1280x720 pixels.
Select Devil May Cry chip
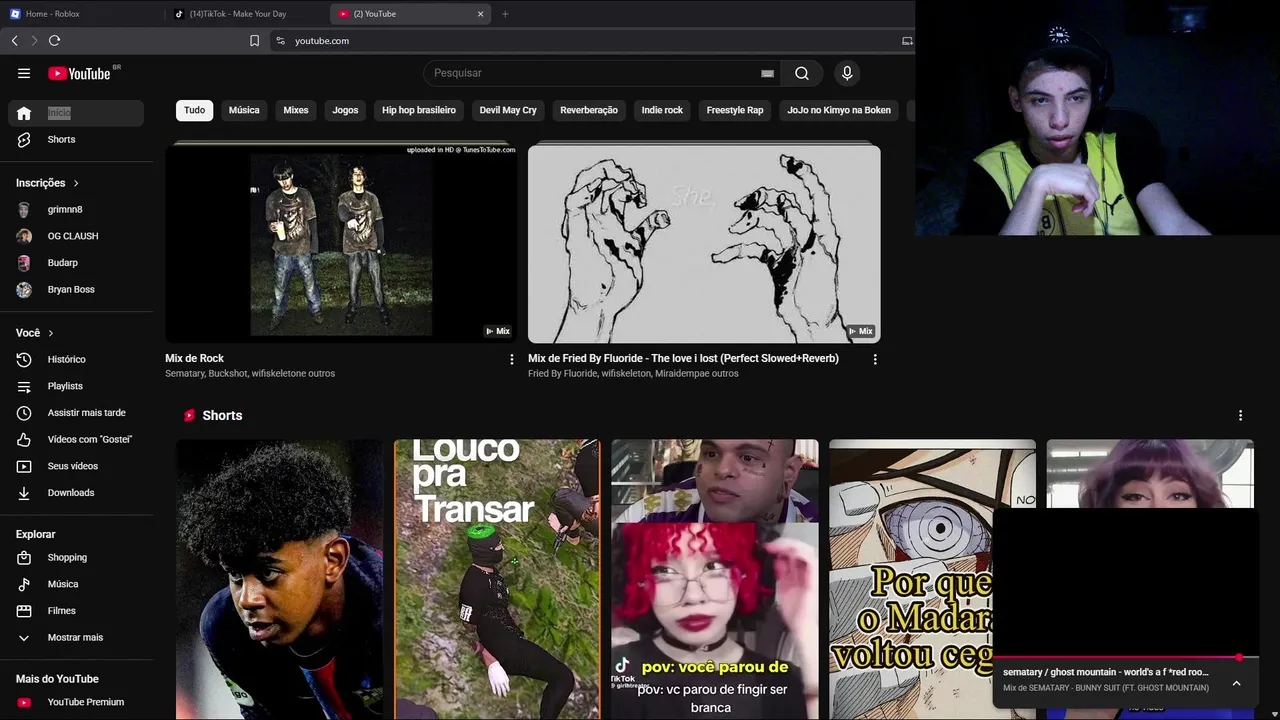(x=508, y=110)
